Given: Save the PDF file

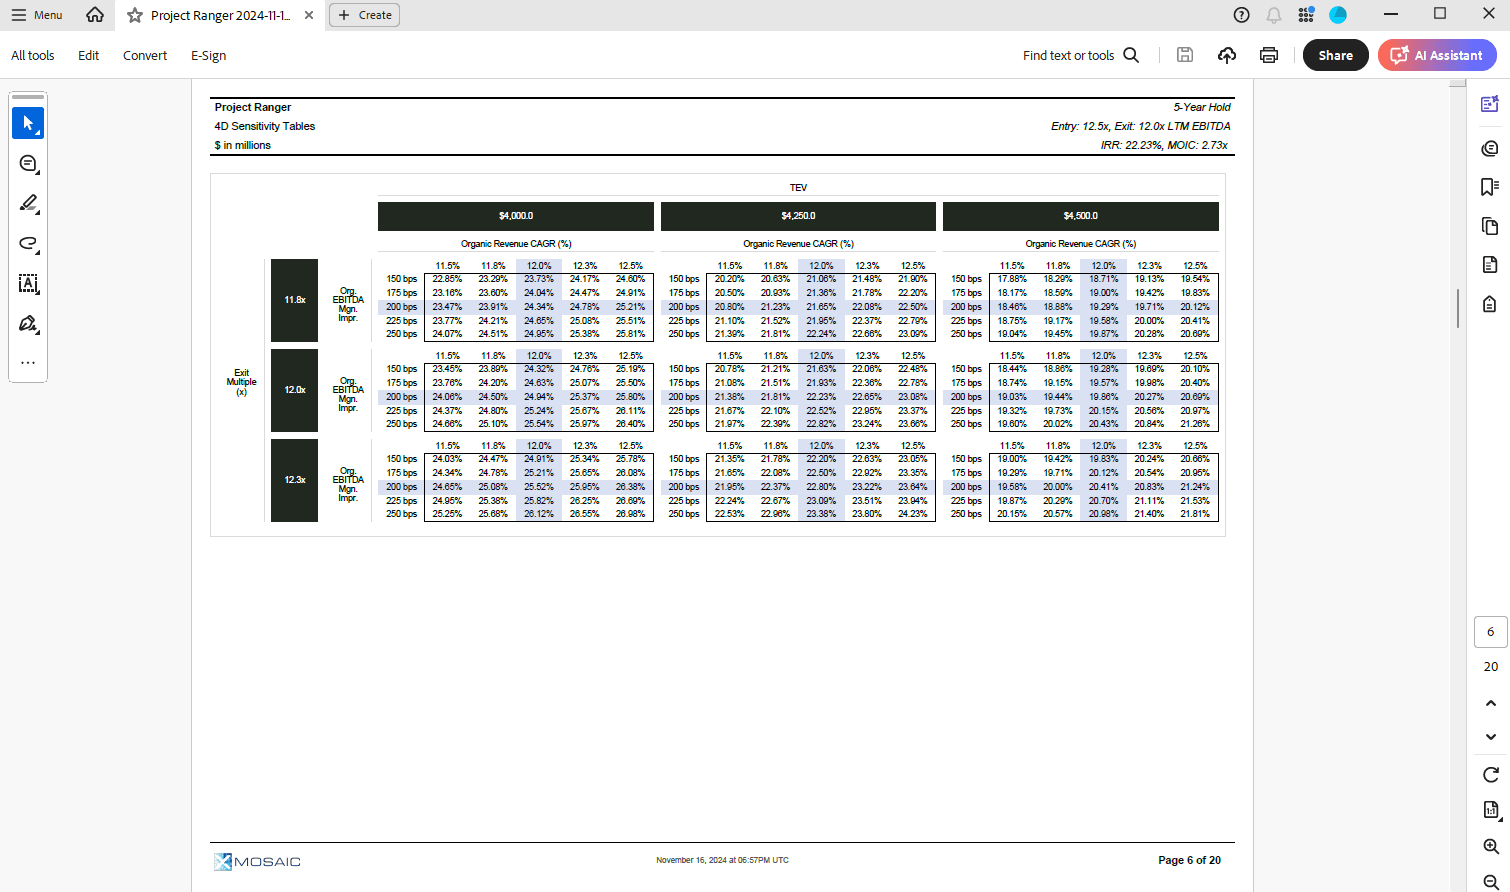Looking at the screenshot, I should (1184, 55).
